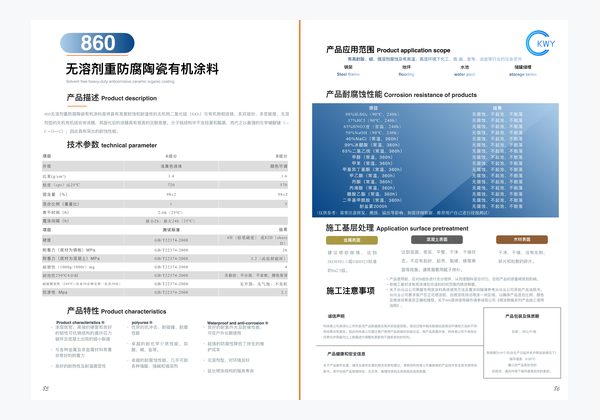Click the "技术参数 technical parameter" heading

[x=112, y=145]
